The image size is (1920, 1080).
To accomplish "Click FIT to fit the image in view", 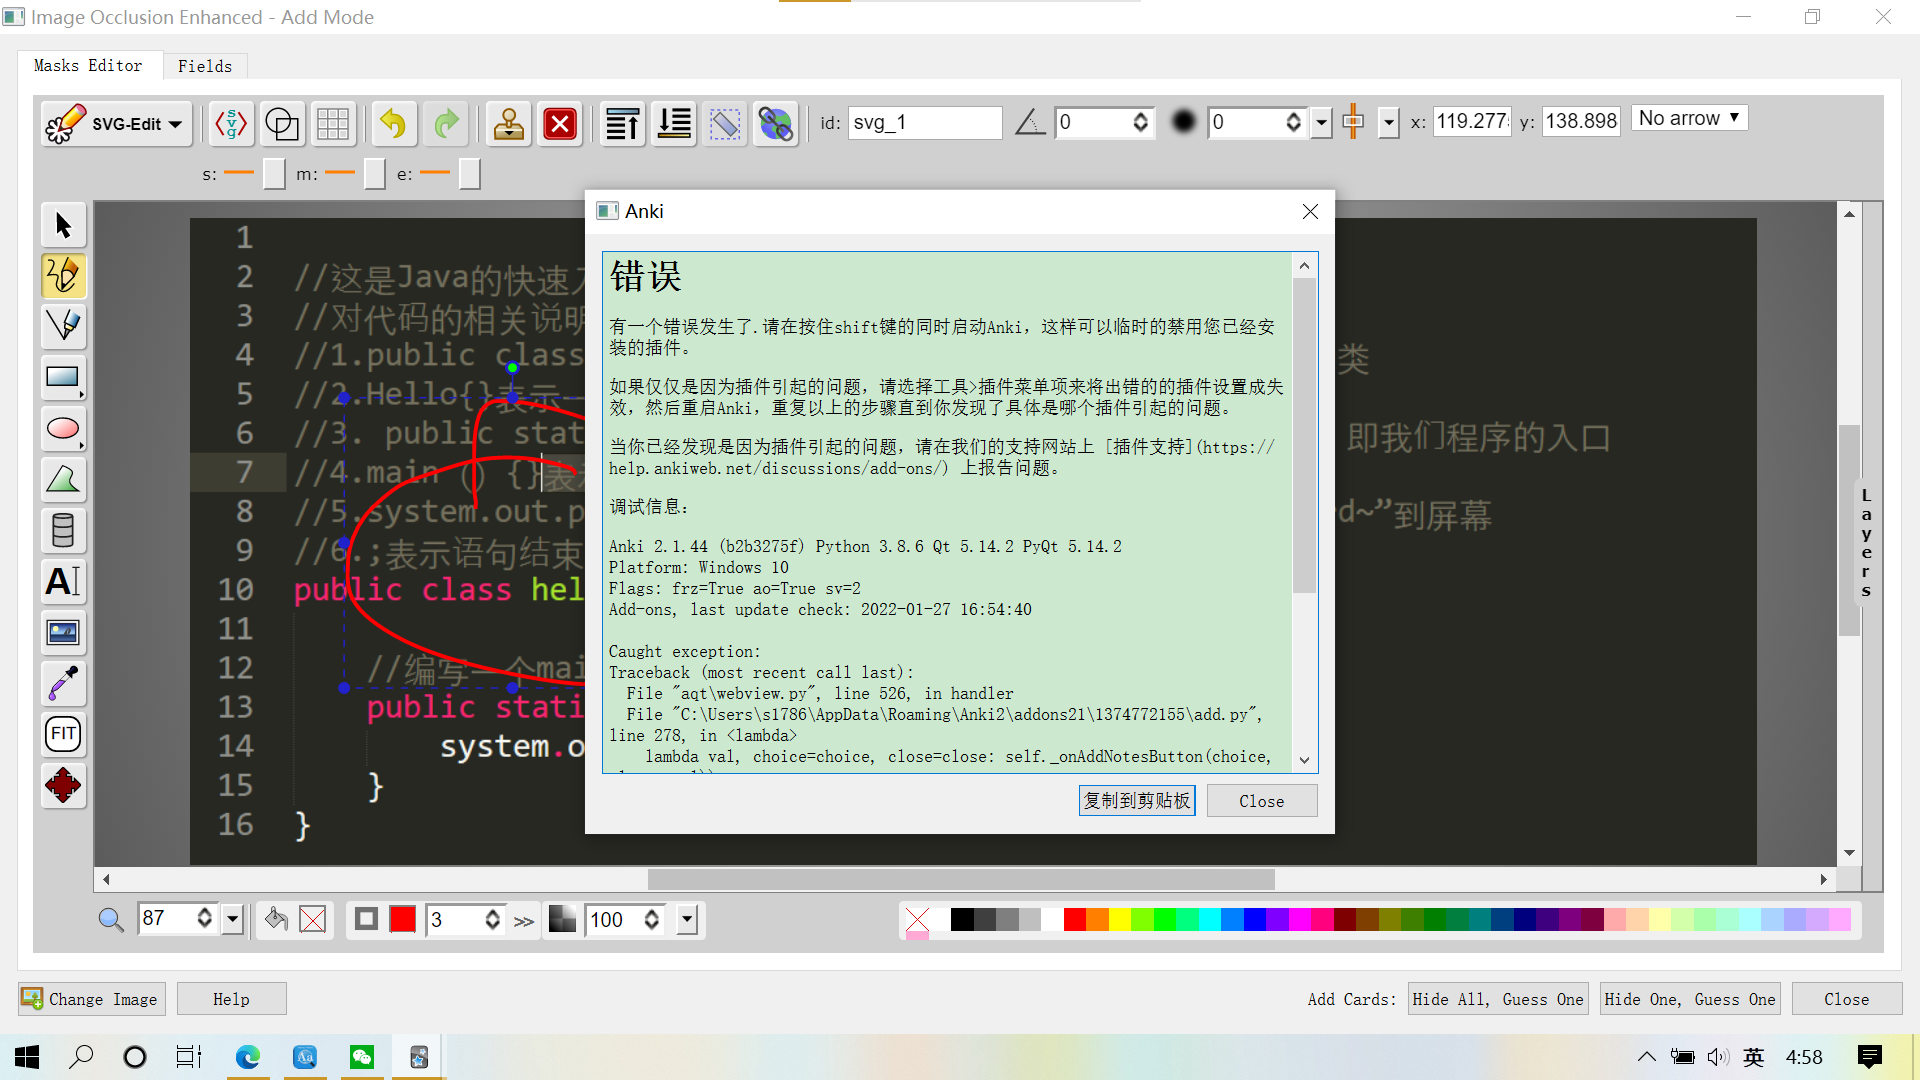I will point(63,733).
